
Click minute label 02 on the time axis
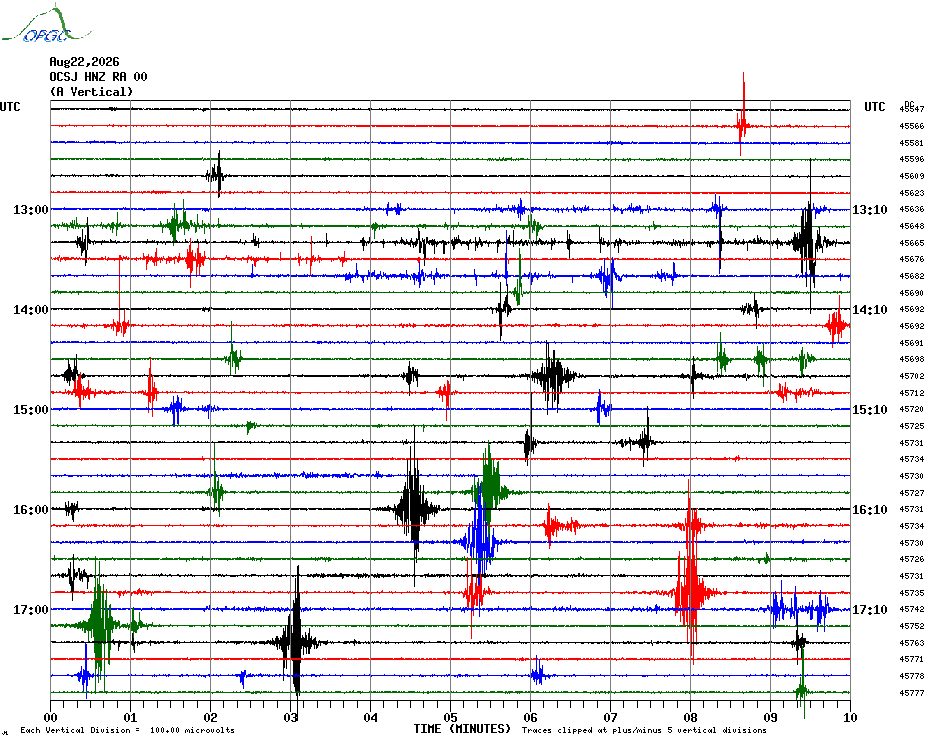point(211,717)
